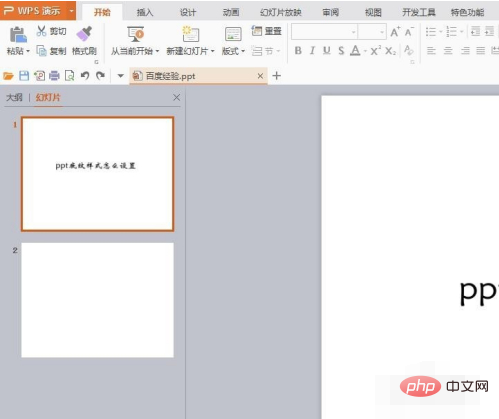
Task: Switch to the Insert (插入) ribbon tab
Action: pyautogui.click(x=145, y=13)
